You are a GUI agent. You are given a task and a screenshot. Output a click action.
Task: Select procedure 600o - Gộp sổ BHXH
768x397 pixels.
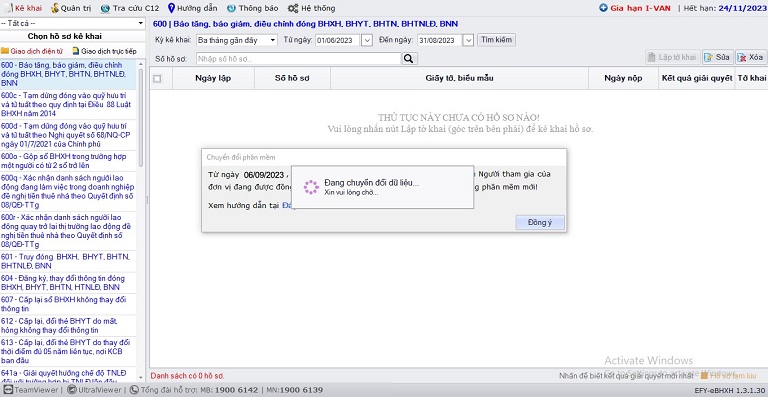coord(68,161)
